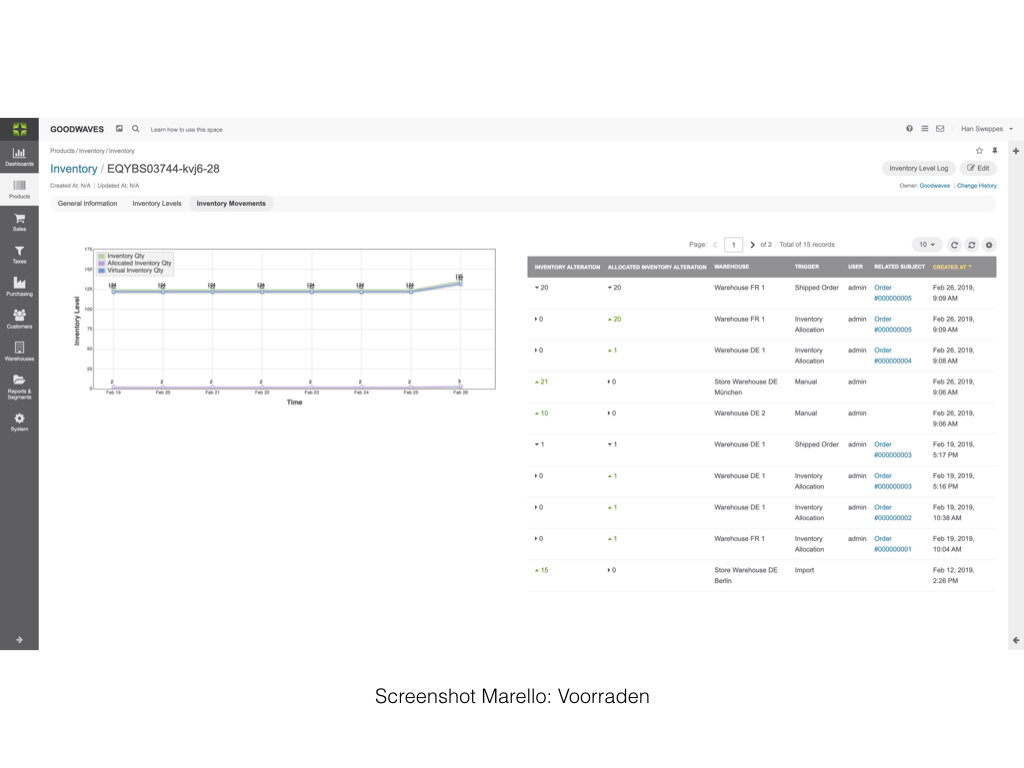Image resolution: width=1024 pixels, height=768 pixels.
Task: Switch to the Inventory Levels tab
Action: coord(157,203)
